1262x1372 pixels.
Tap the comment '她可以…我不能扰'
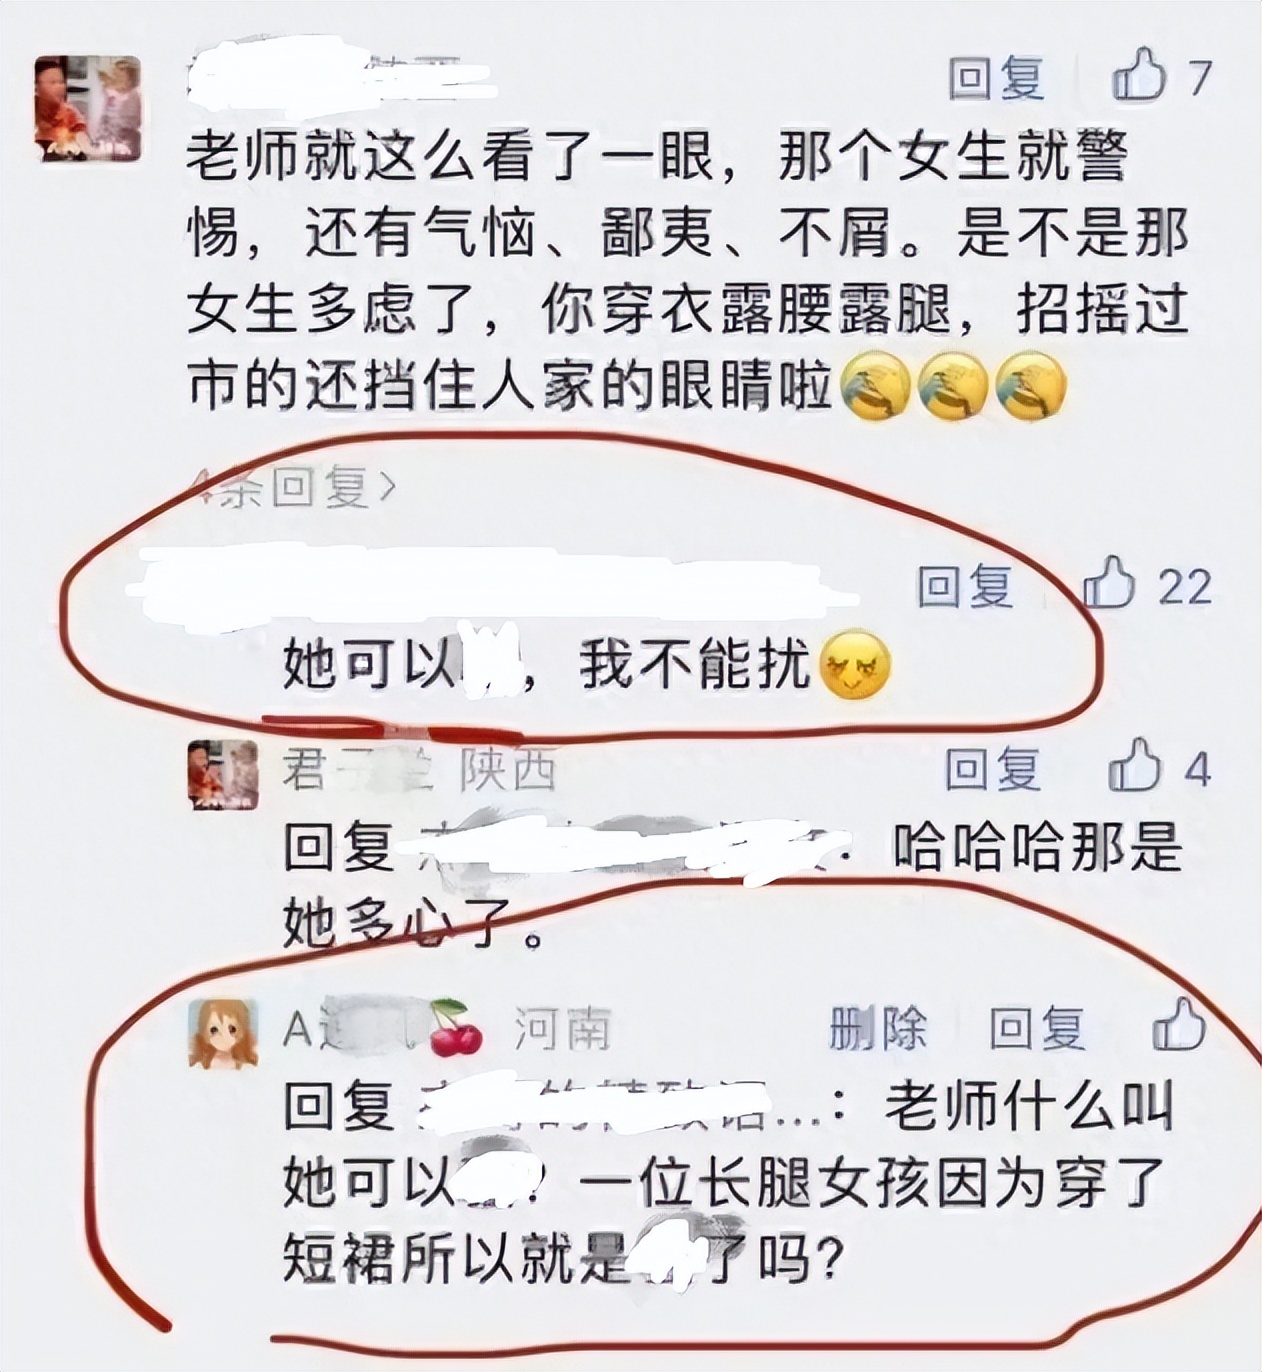(x=586, y=664)
